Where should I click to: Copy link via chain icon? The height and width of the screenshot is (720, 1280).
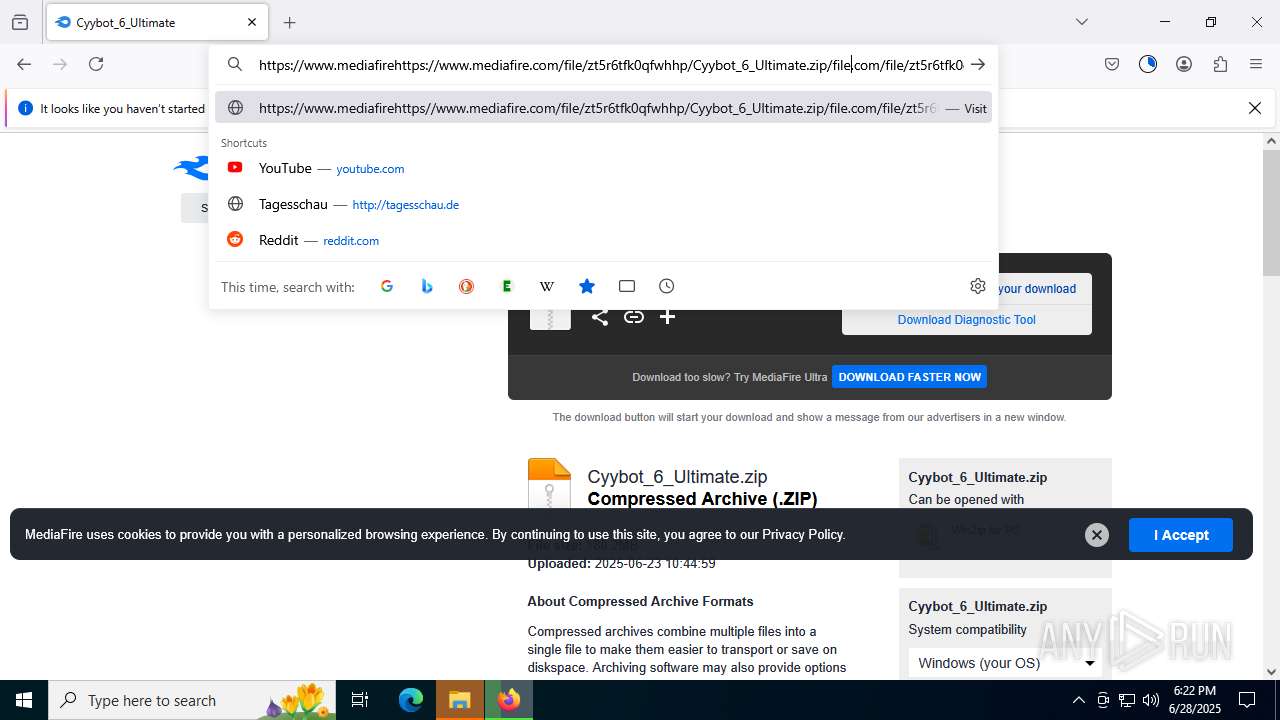[x=634, y=317]
